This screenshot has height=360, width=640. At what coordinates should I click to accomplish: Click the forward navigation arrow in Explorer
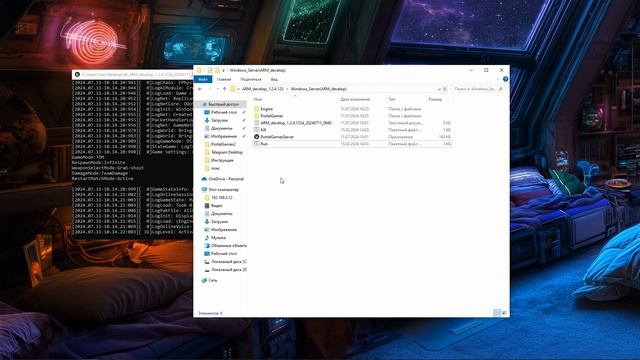pos(210,89)
